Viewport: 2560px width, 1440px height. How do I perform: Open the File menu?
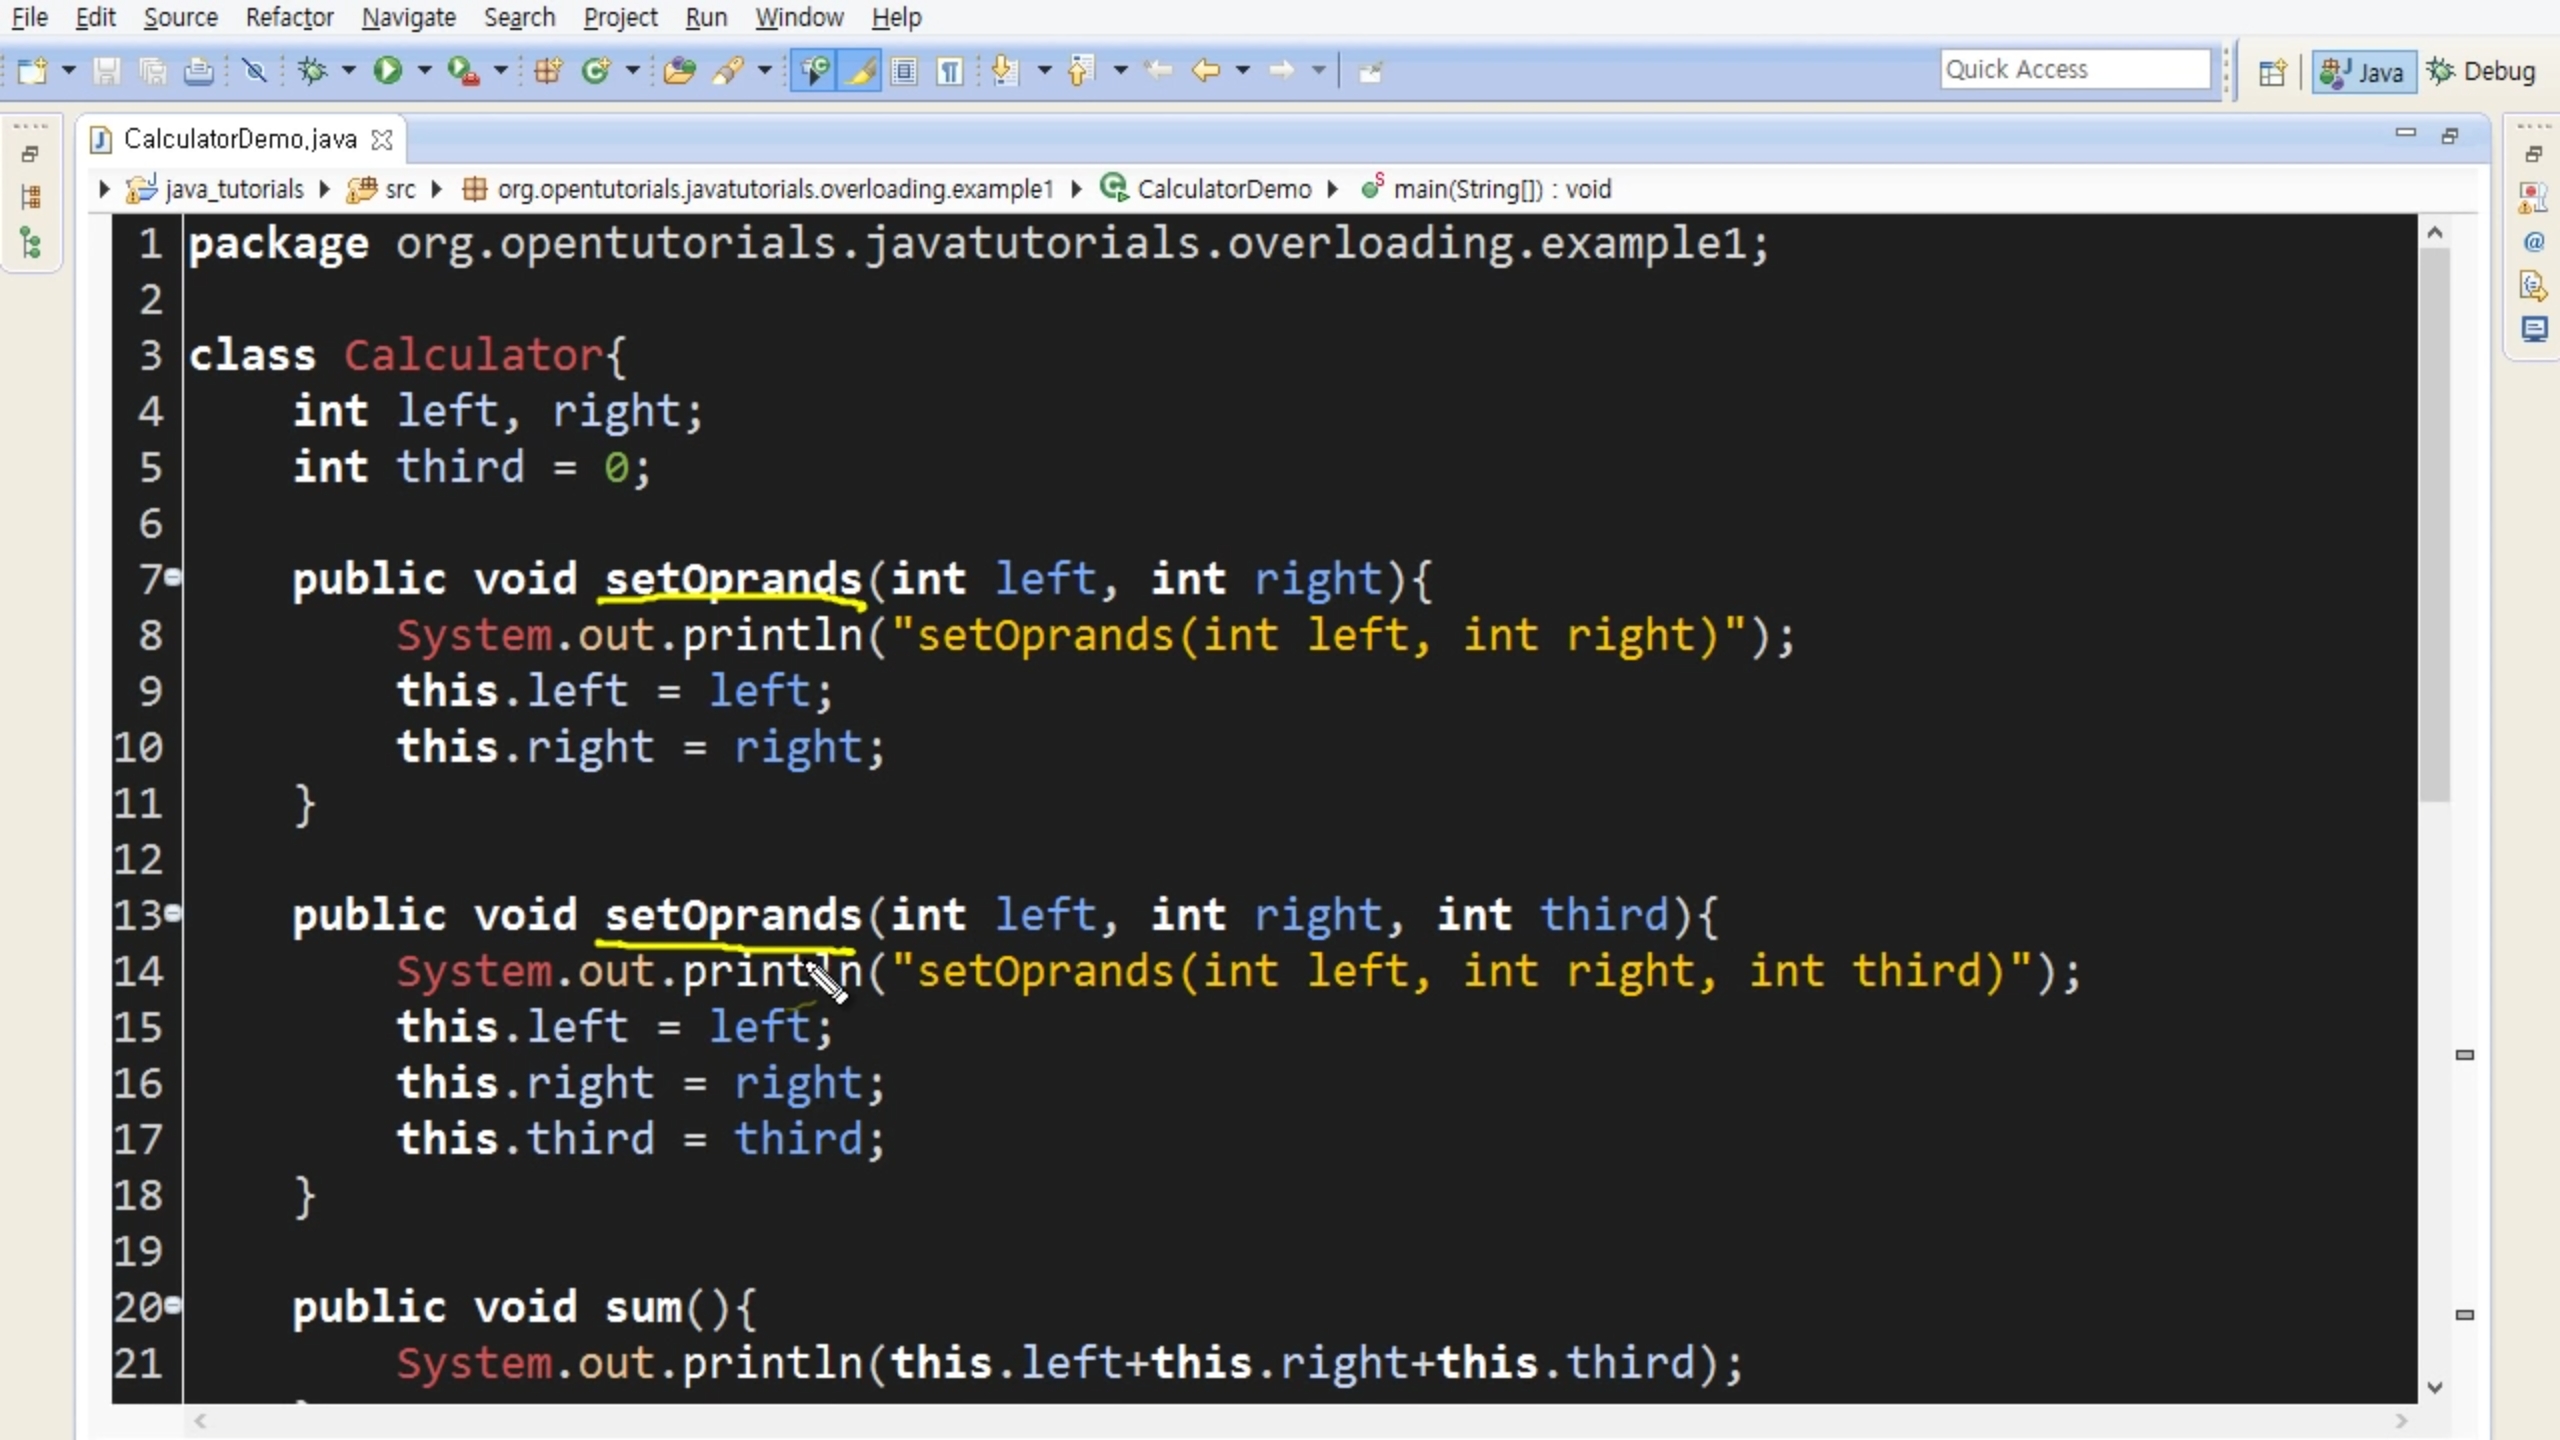pos(29,17)
